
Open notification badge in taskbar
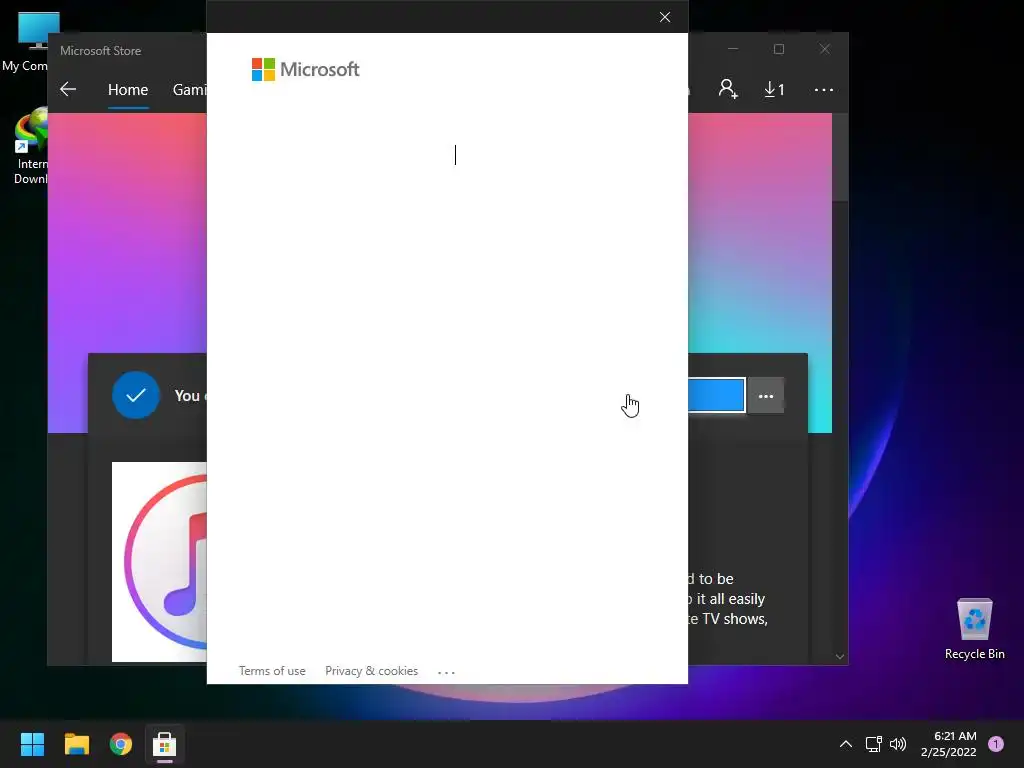996,744
